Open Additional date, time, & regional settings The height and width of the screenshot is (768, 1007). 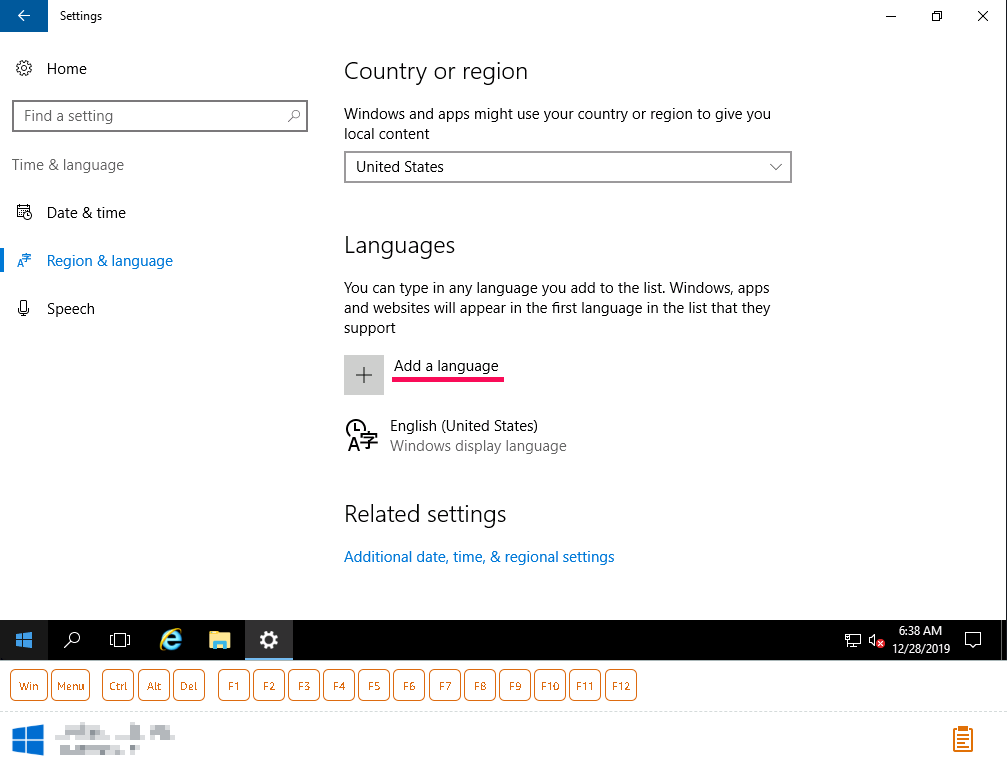479,557
